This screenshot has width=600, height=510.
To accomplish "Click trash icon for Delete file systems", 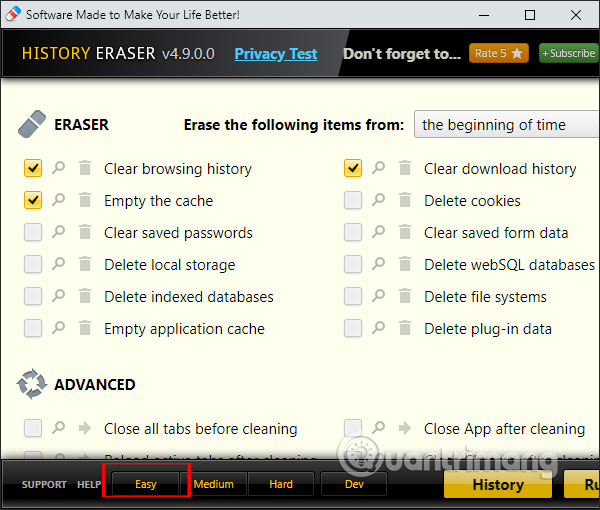I will click(x=405, y=296).
